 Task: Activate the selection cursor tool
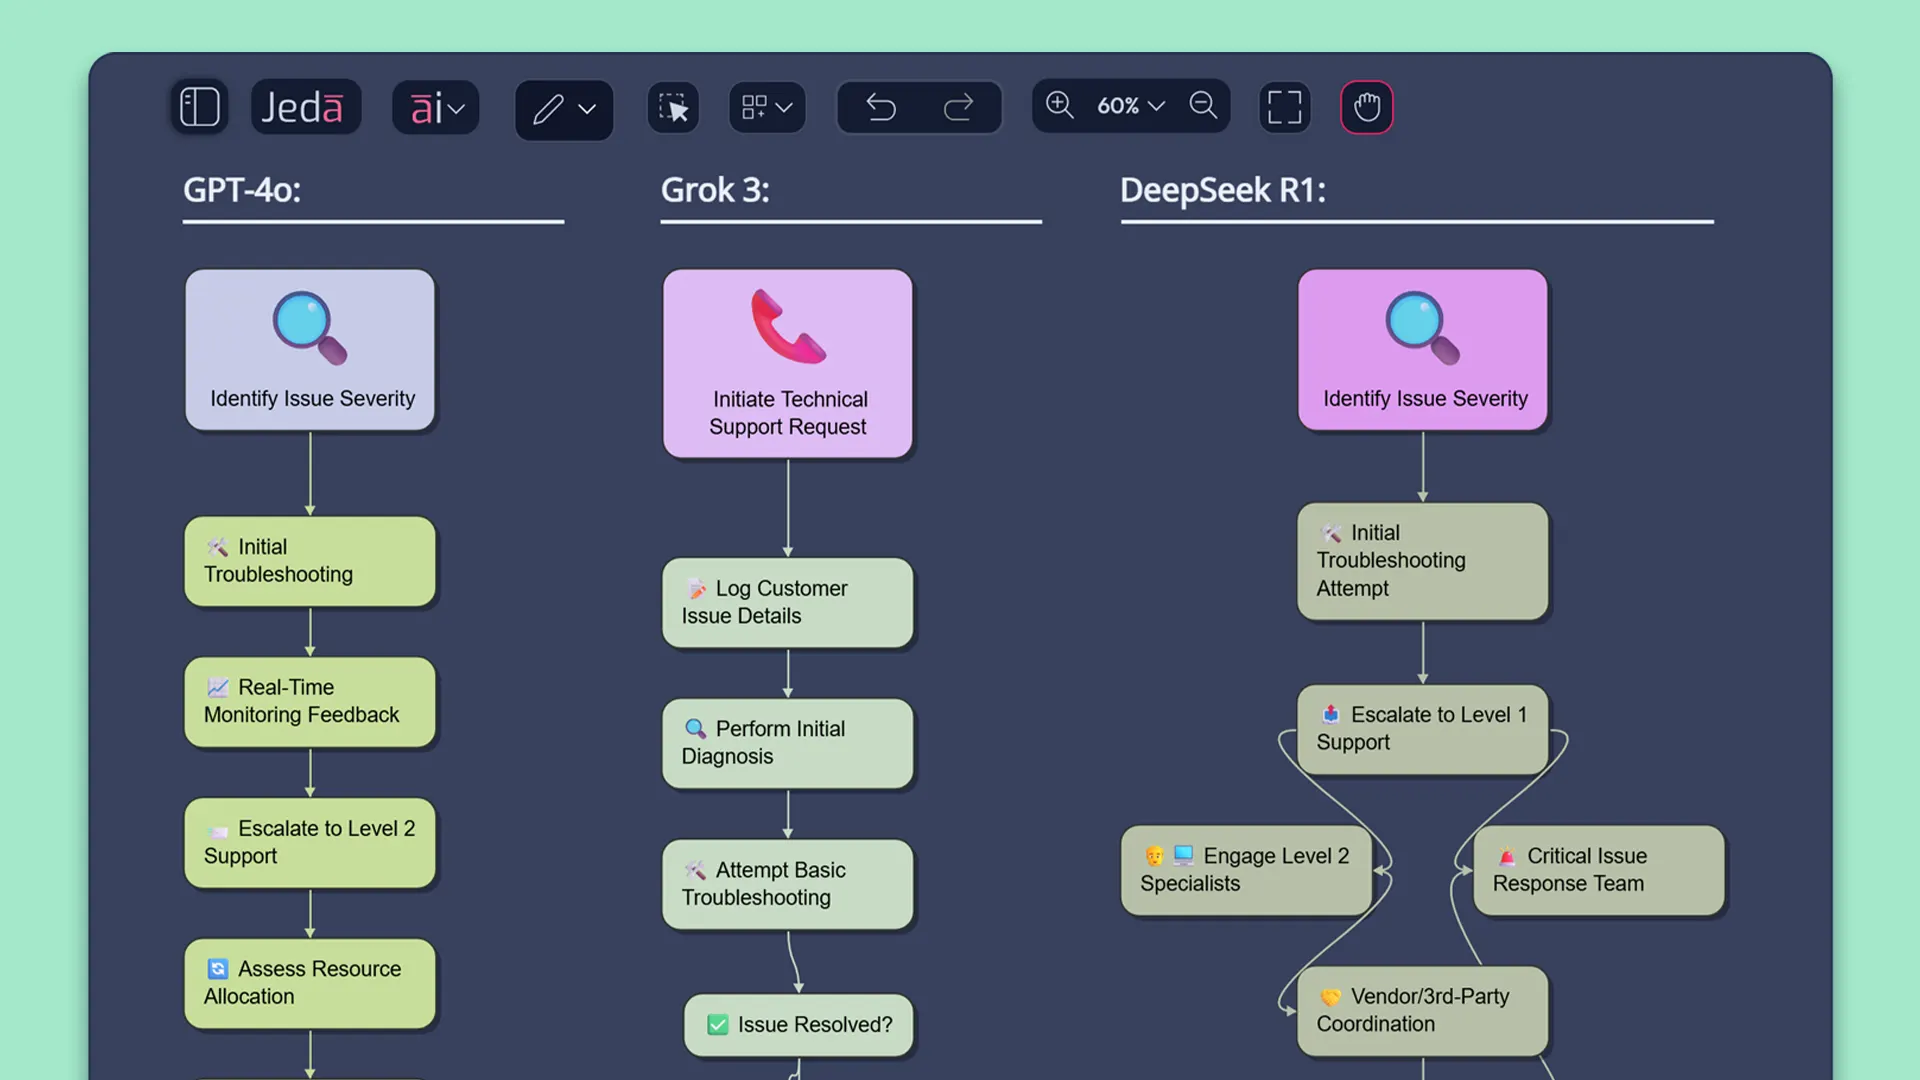[672, 107]
